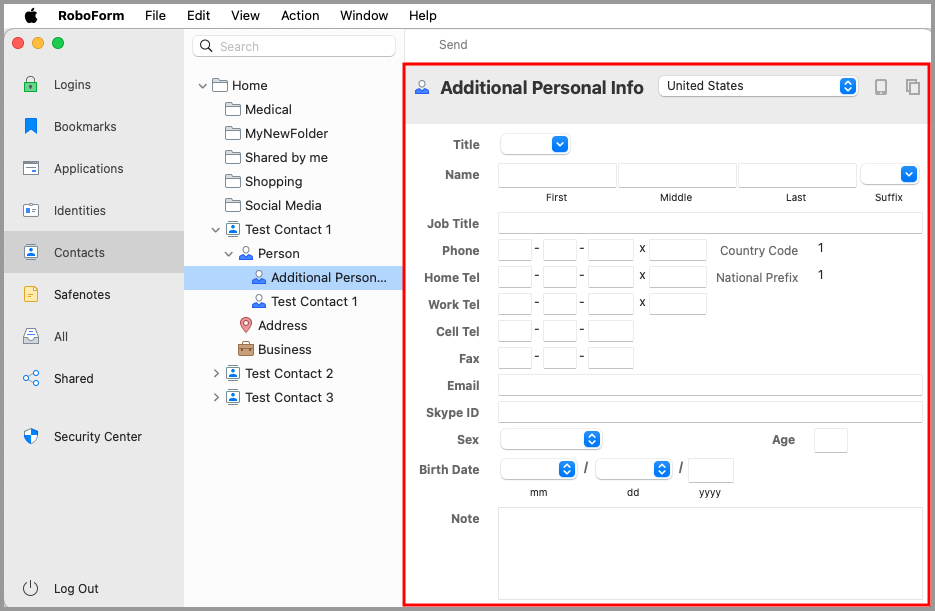Click the Phone extension field after x
Screen dimensions: 935x611
point(678,250)
